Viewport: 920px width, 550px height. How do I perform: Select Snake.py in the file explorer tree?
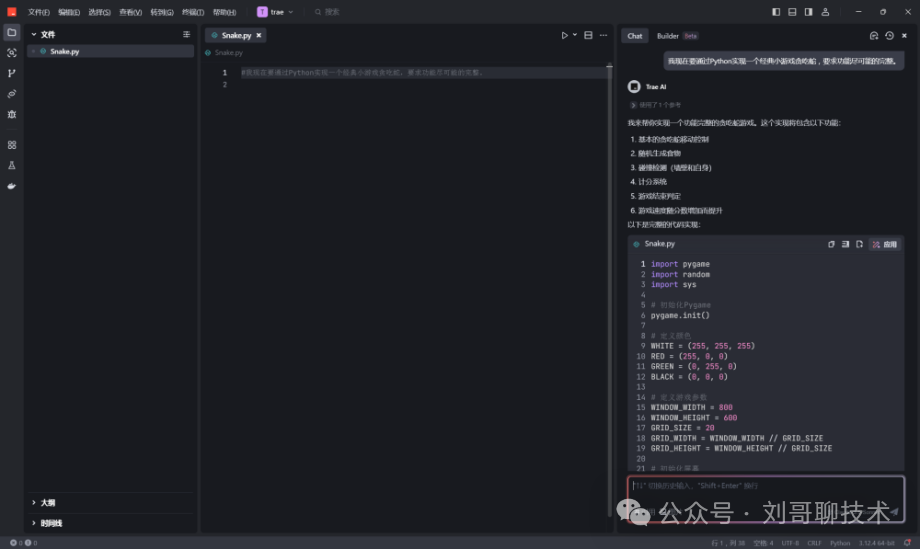click(x=64, y=51)
